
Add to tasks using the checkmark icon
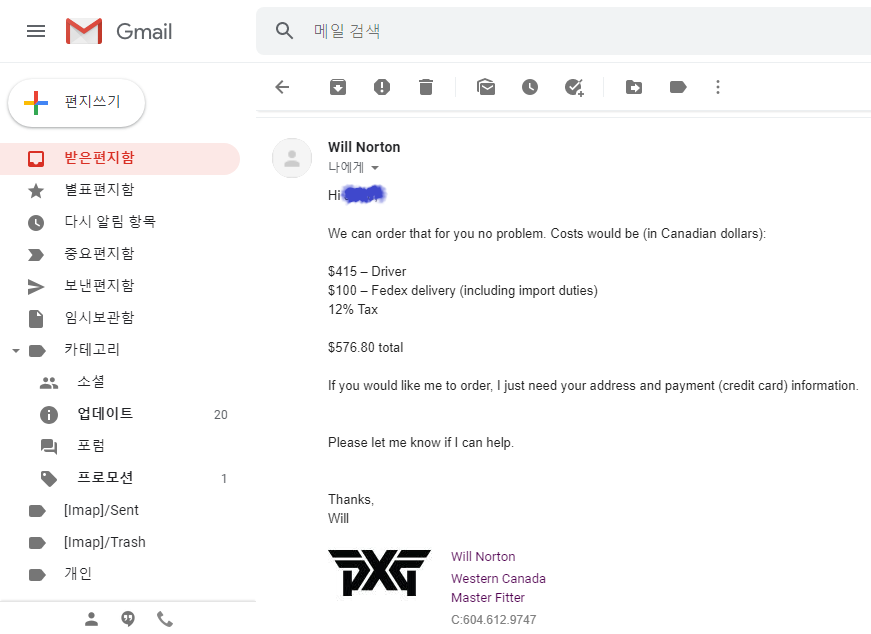[x=574, y=87]
